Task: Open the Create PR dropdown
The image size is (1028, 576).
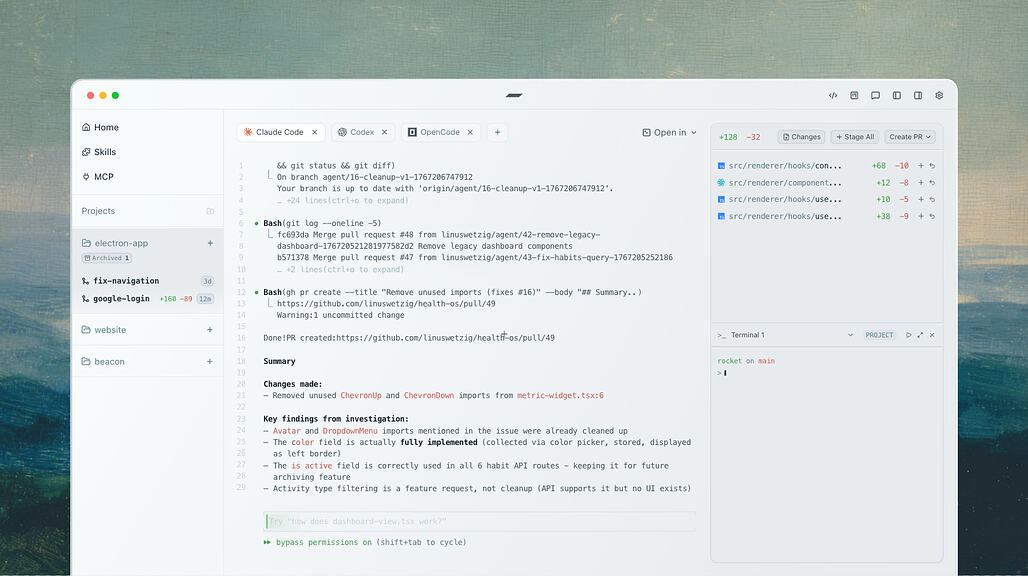Action: [x=910, y=137]
